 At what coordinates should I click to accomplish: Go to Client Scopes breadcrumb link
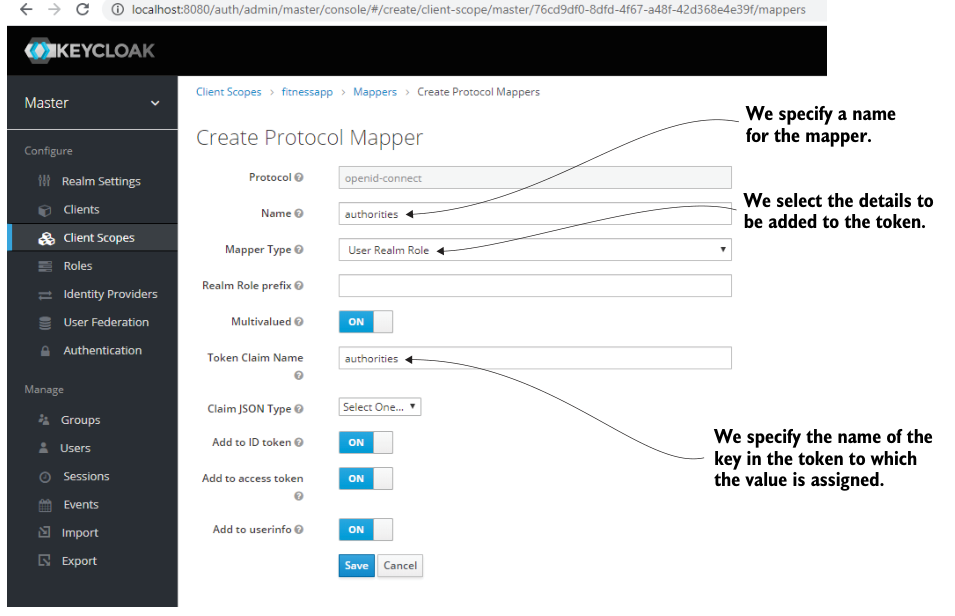pos(228,92)
